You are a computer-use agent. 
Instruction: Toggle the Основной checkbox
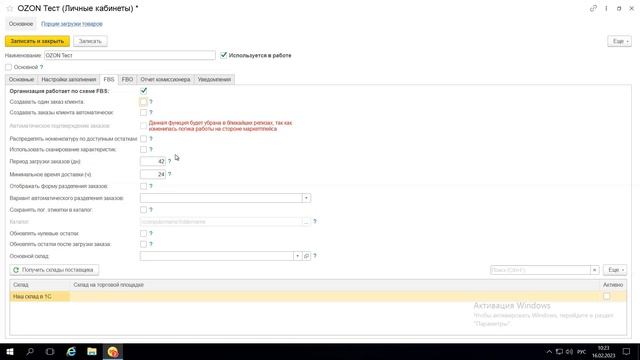tap(9, 67)
